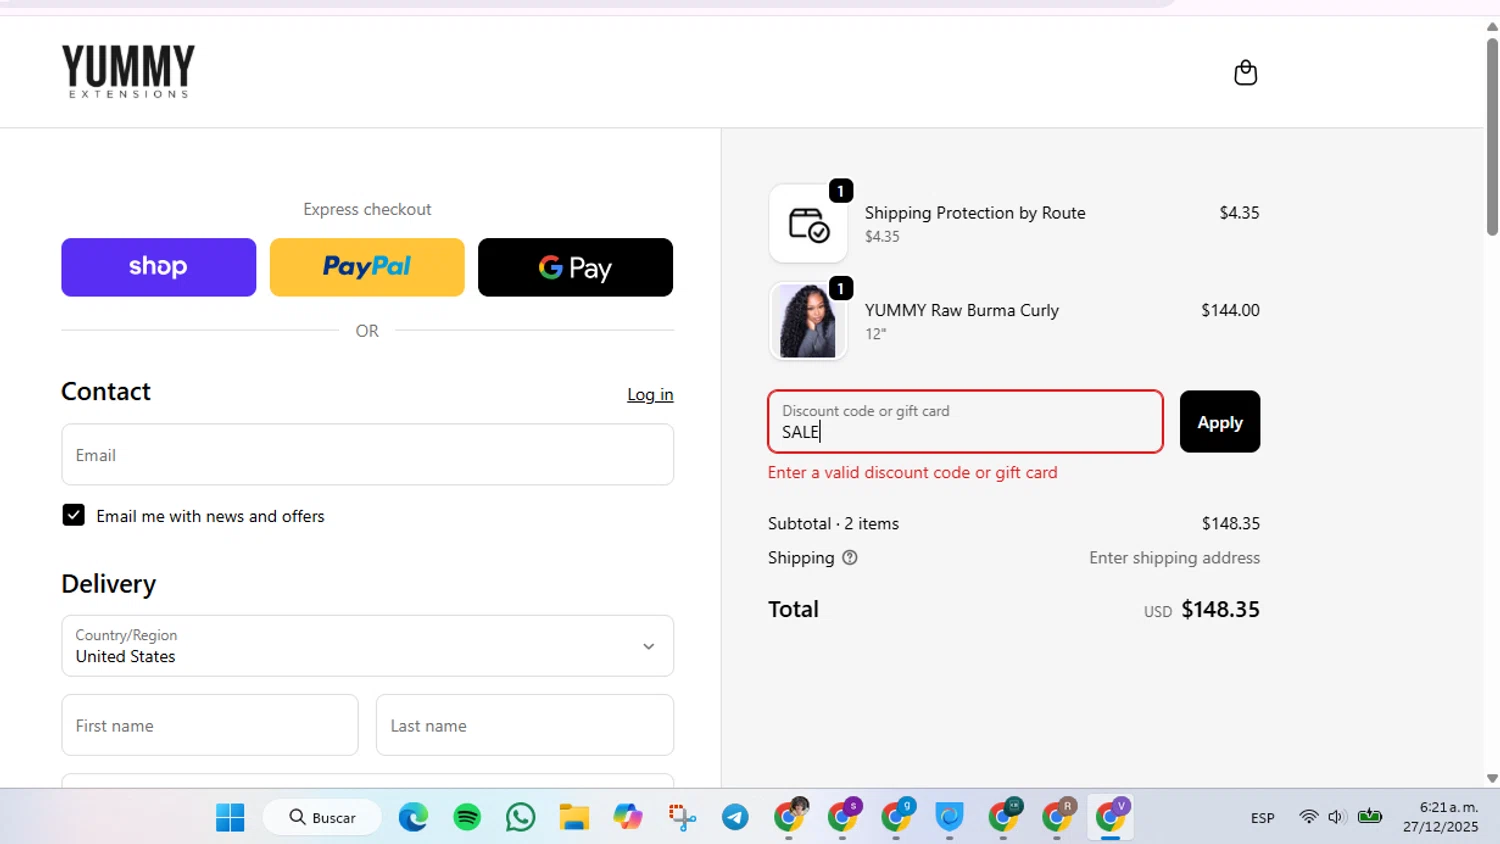
Task: Expand the Country/Region dropdown
Action: click(x=367, y=646)
